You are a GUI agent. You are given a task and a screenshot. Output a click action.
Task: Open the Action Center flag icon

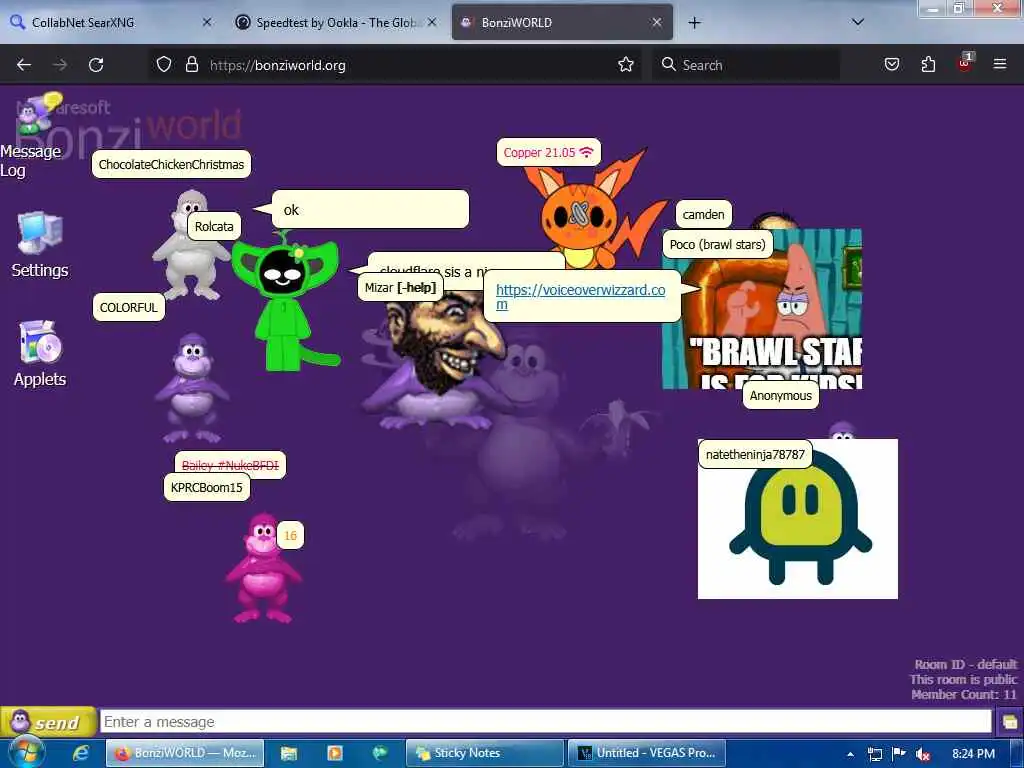(899, 754)
